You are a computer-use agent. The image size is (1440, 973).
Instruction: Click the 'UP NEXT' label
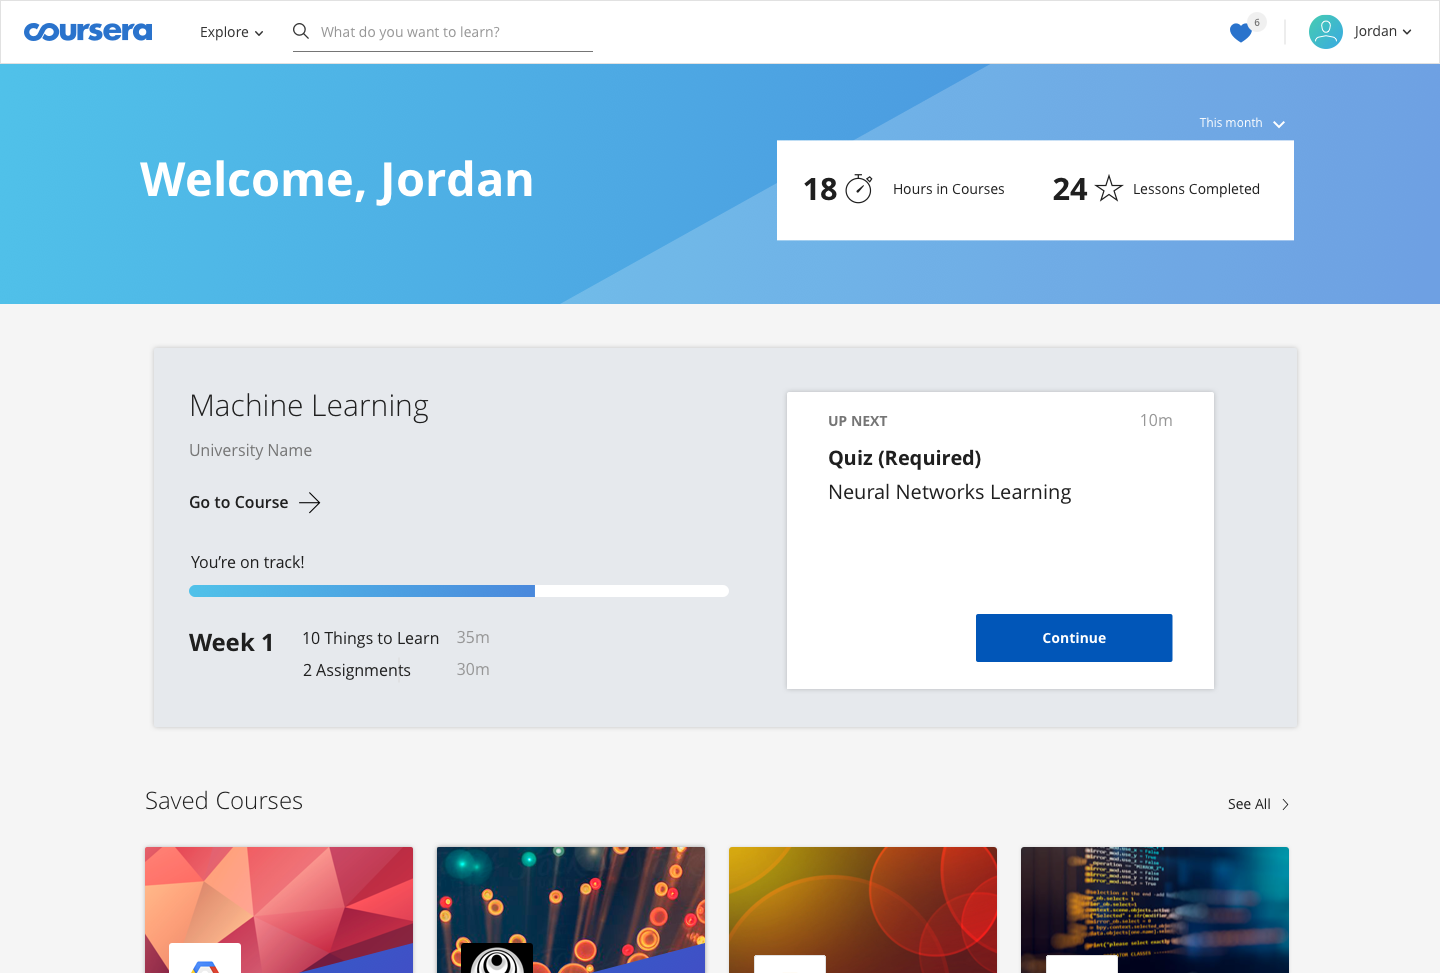[x=857, y=421]
